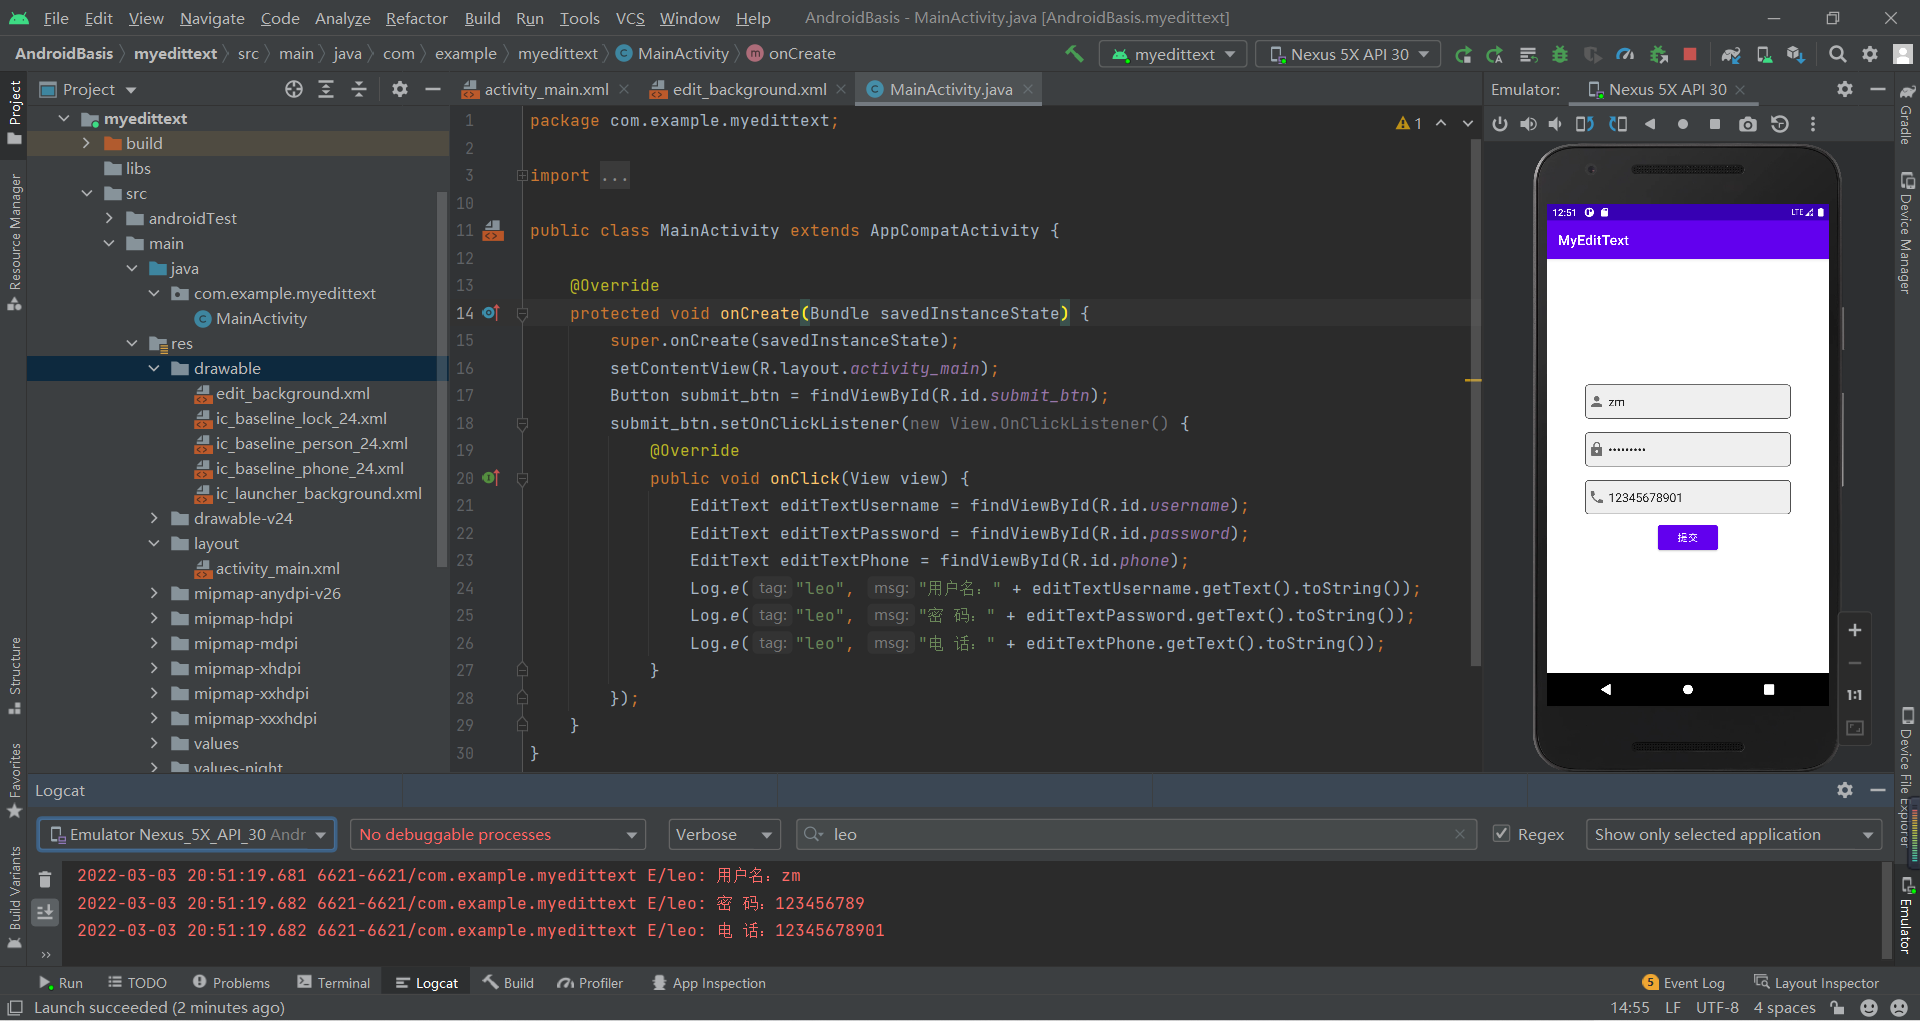Image resolution: width=1920 pixels, height=1021 pixels.
Task: Collapse the drawable folder
Action: pos(154,368)
